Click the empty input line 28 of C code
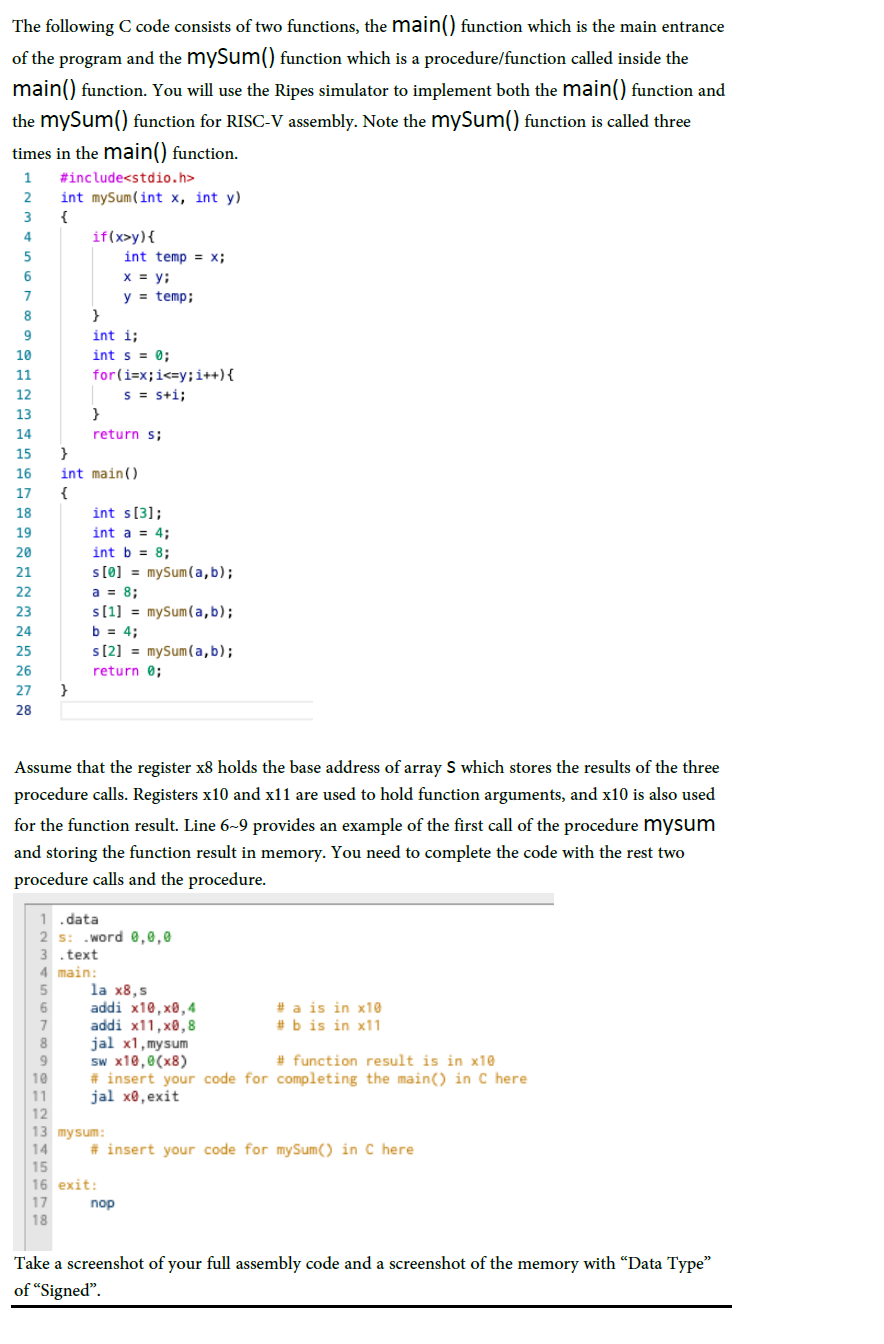Viewport: 884px width, 1344px height. tap(185, 710)
